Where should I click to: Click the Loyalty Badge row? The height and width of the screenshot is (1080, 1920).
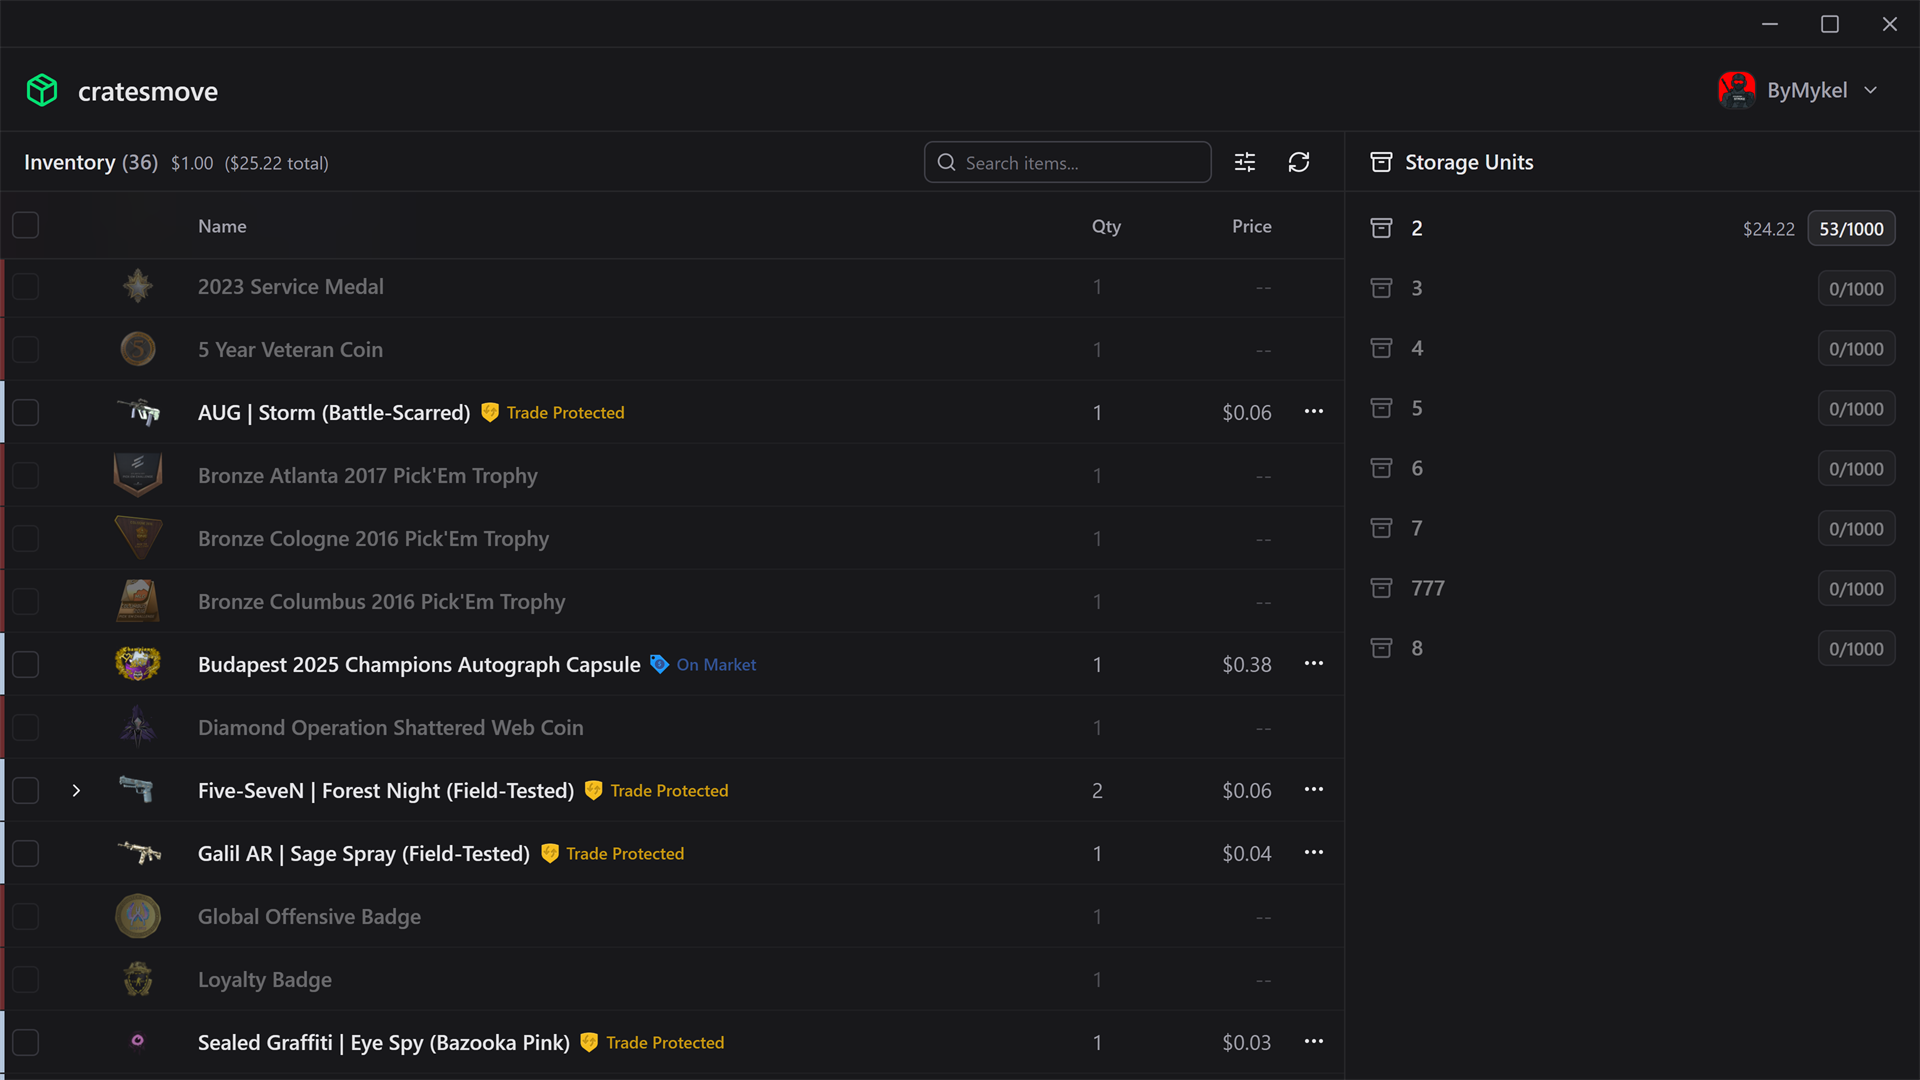pyautogui.click(x=672, y=979)
